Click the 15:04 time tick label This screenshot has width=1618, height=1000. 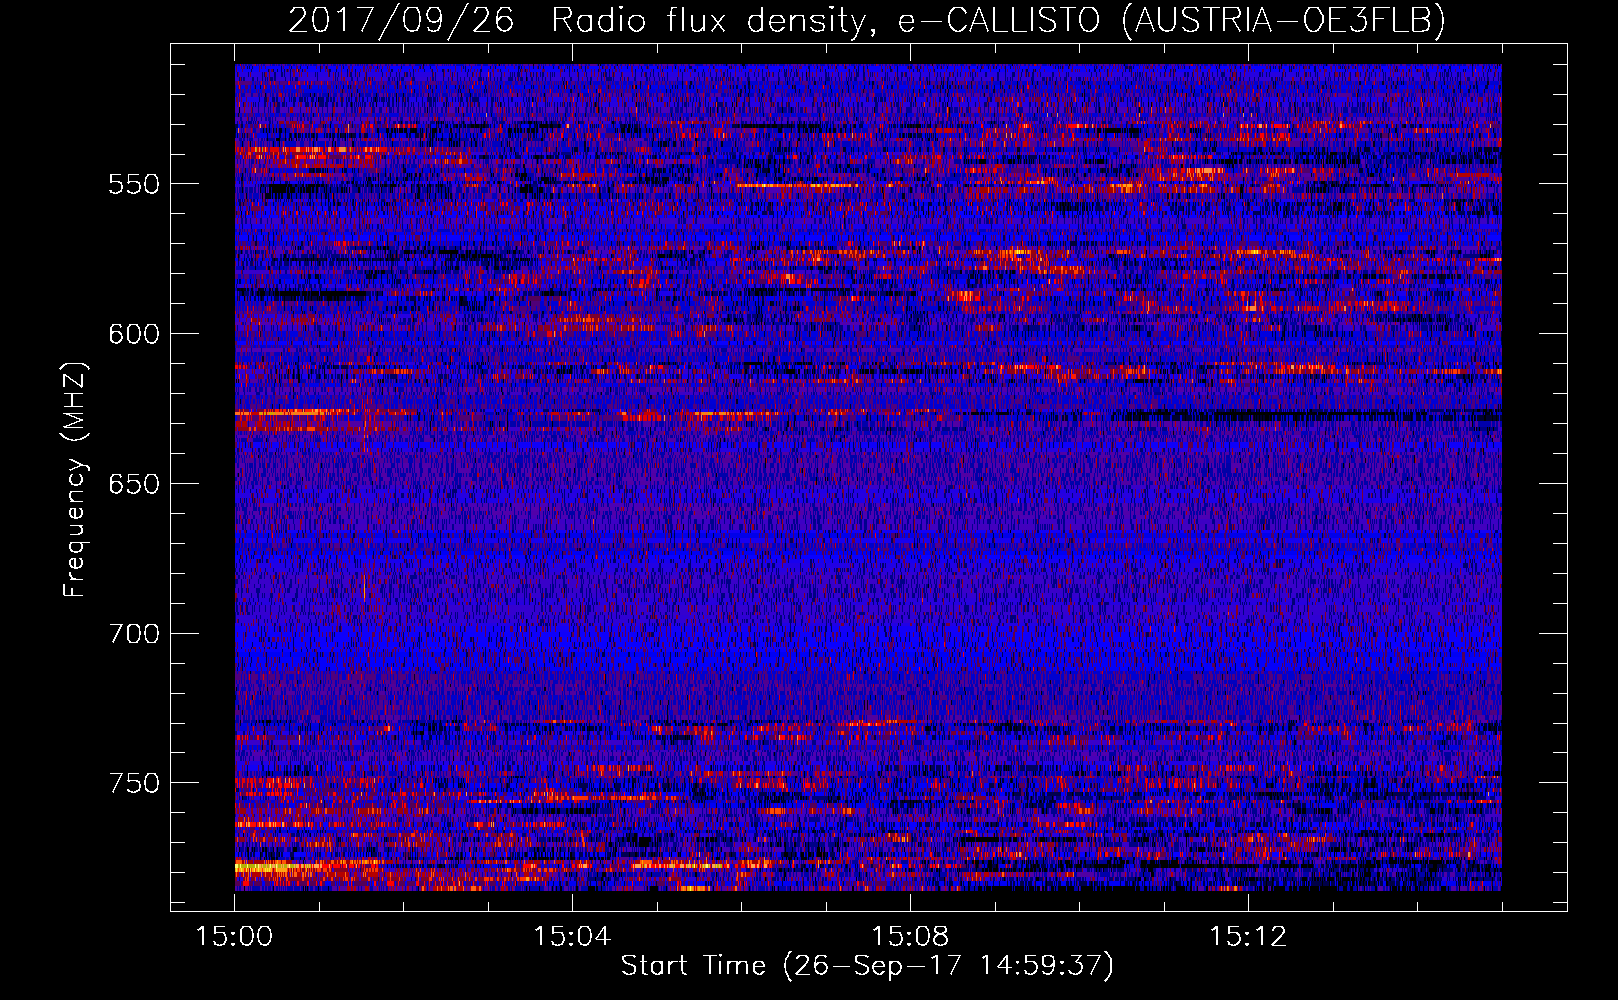tap(572, 937)
